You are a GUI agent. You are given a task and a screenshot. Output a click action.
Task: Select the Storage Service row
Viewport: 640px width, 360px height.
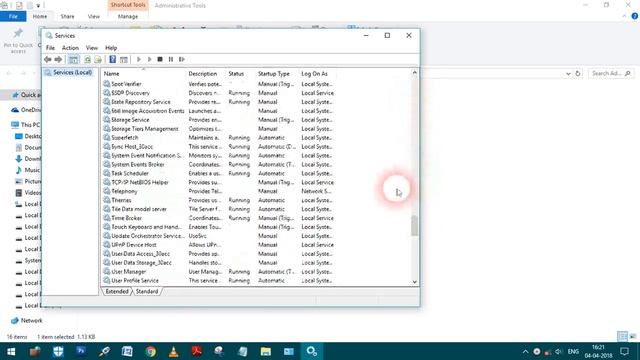coord(218,120)
